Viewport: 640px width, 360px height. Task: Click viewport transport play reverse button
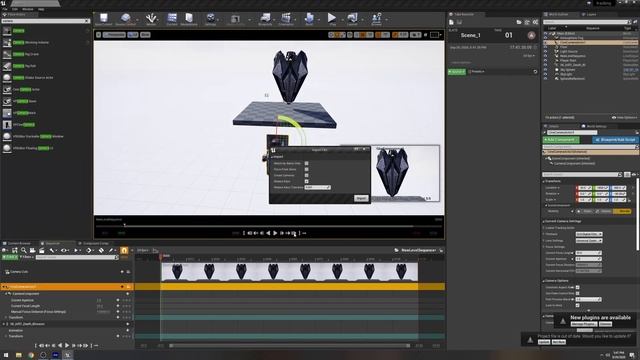coord(268,233)
